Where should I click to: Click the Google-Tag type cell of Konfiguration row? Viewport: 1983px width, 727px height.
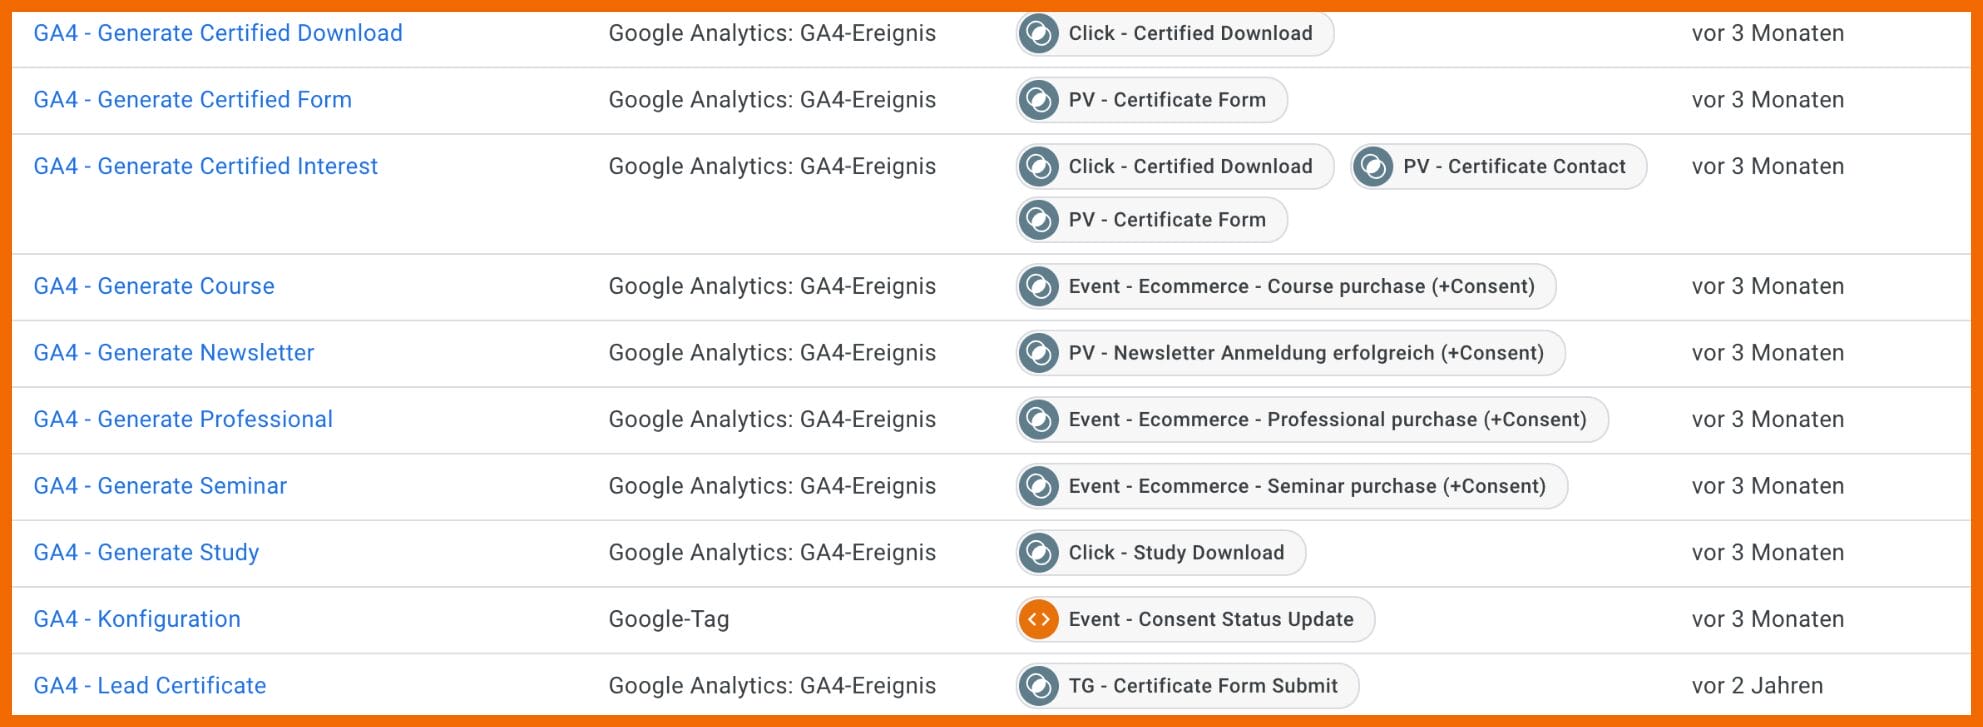coord(669,620)
